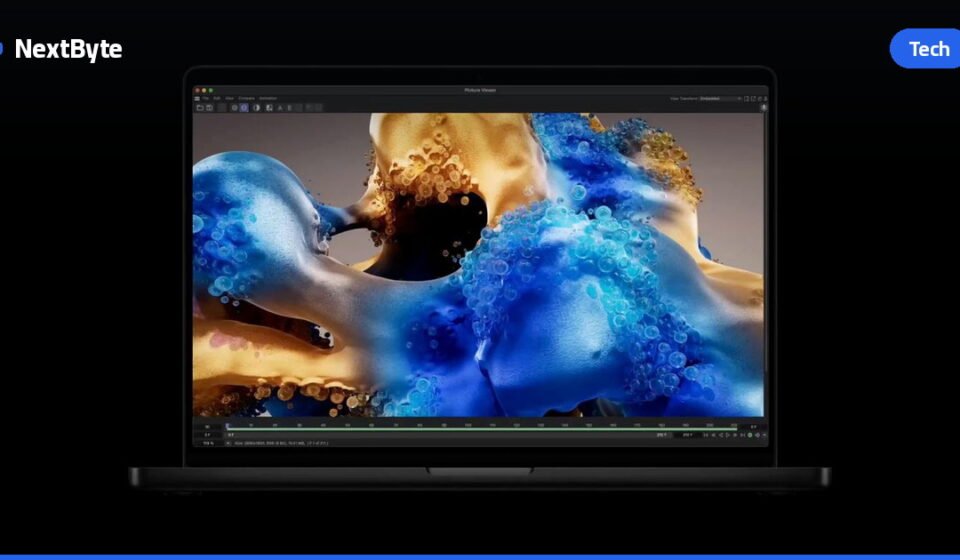This screenshot has height=560, width=960.
Task: Open the View menu in Picture Viewer
Action: pos(229,98)
